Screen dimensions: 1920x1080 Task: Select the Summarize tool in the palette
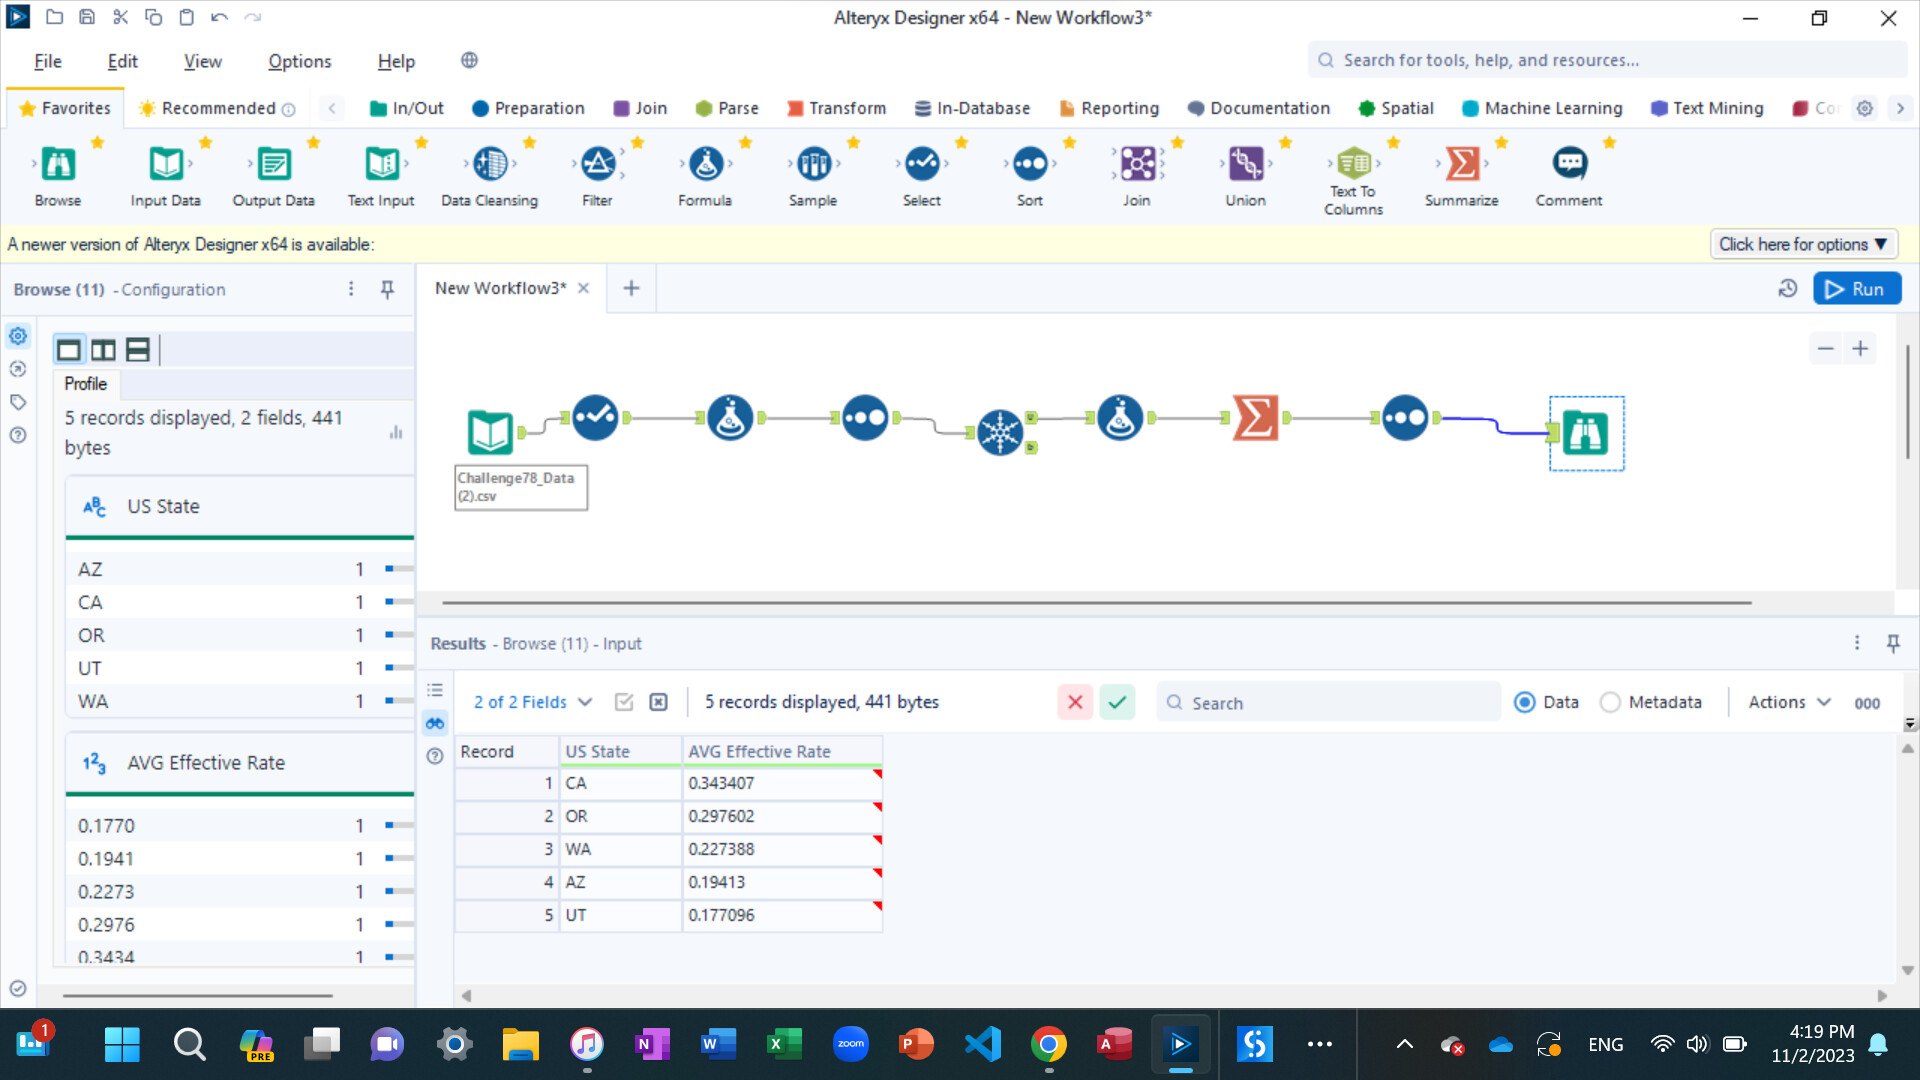point(1461,164)
